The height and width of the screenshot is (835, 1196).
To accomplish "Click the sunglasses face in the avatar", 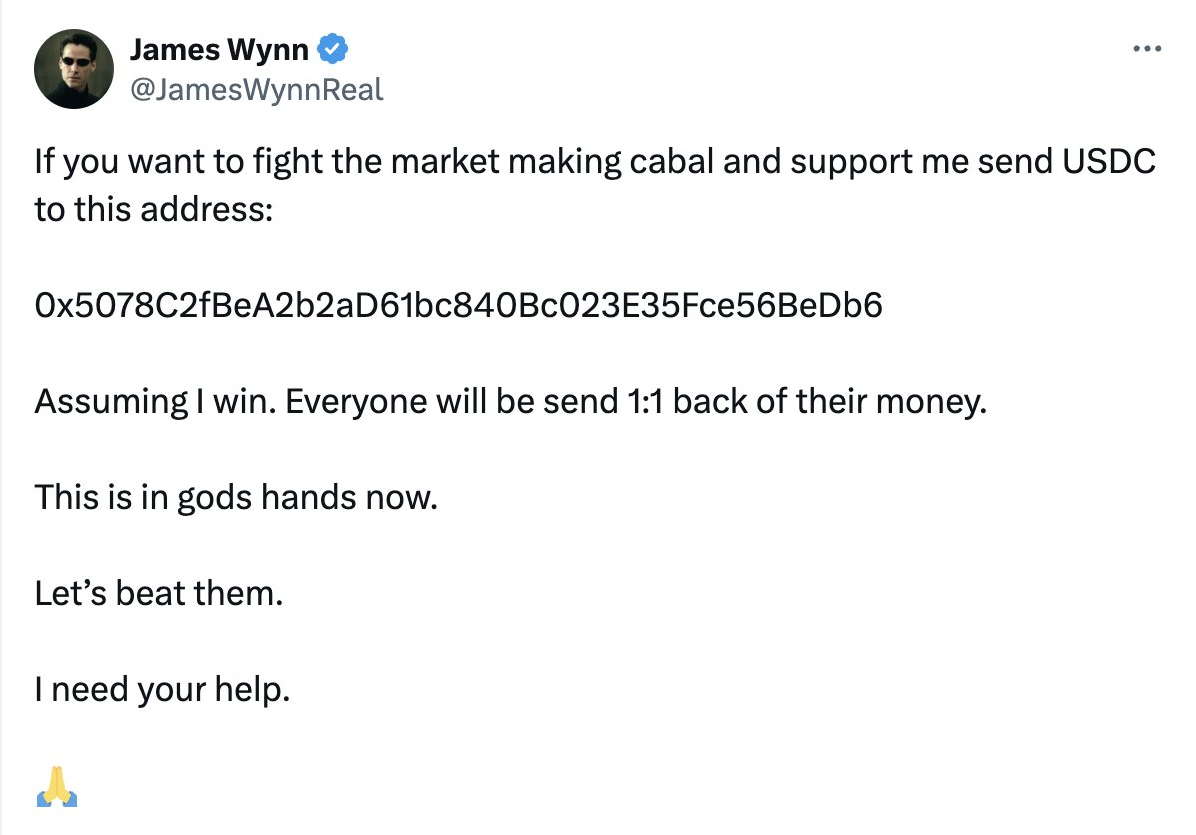I will pos(75,60).
